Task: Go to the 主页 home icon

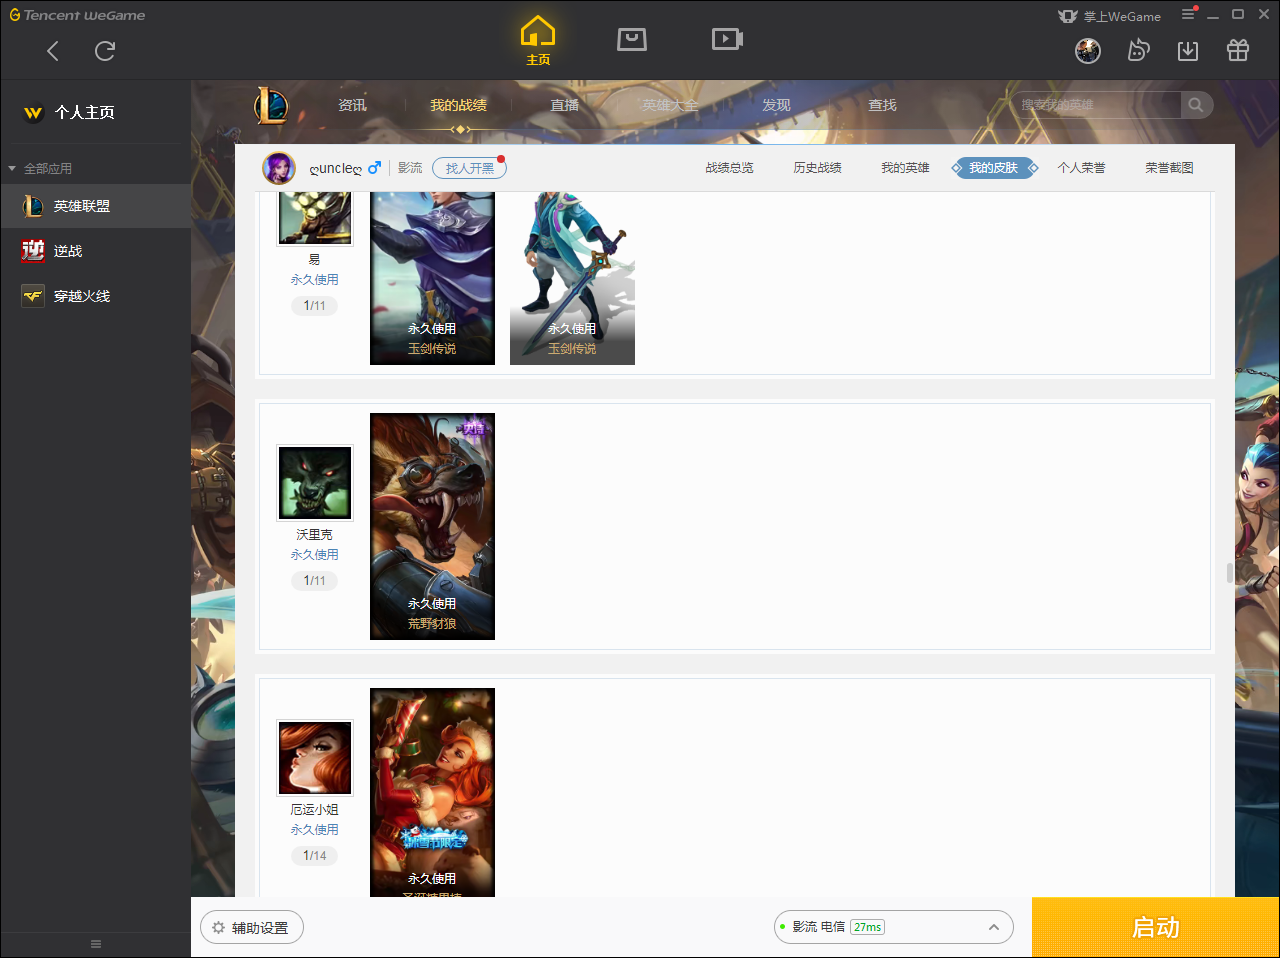Action: [538, 41]
